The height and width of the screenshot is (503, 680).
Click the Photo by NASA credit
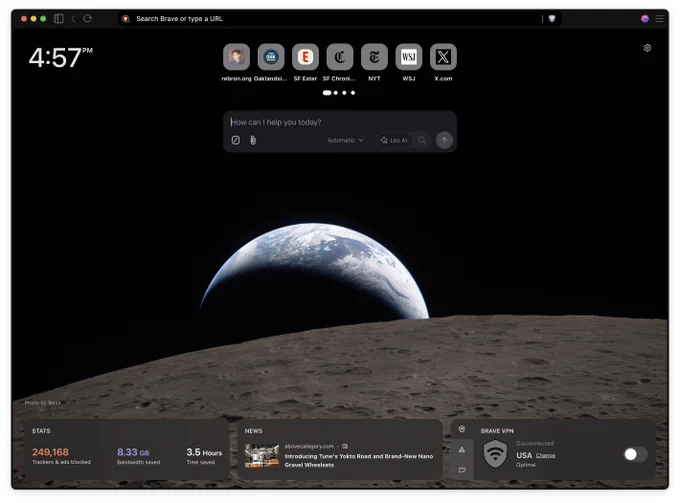pos(42,403)
